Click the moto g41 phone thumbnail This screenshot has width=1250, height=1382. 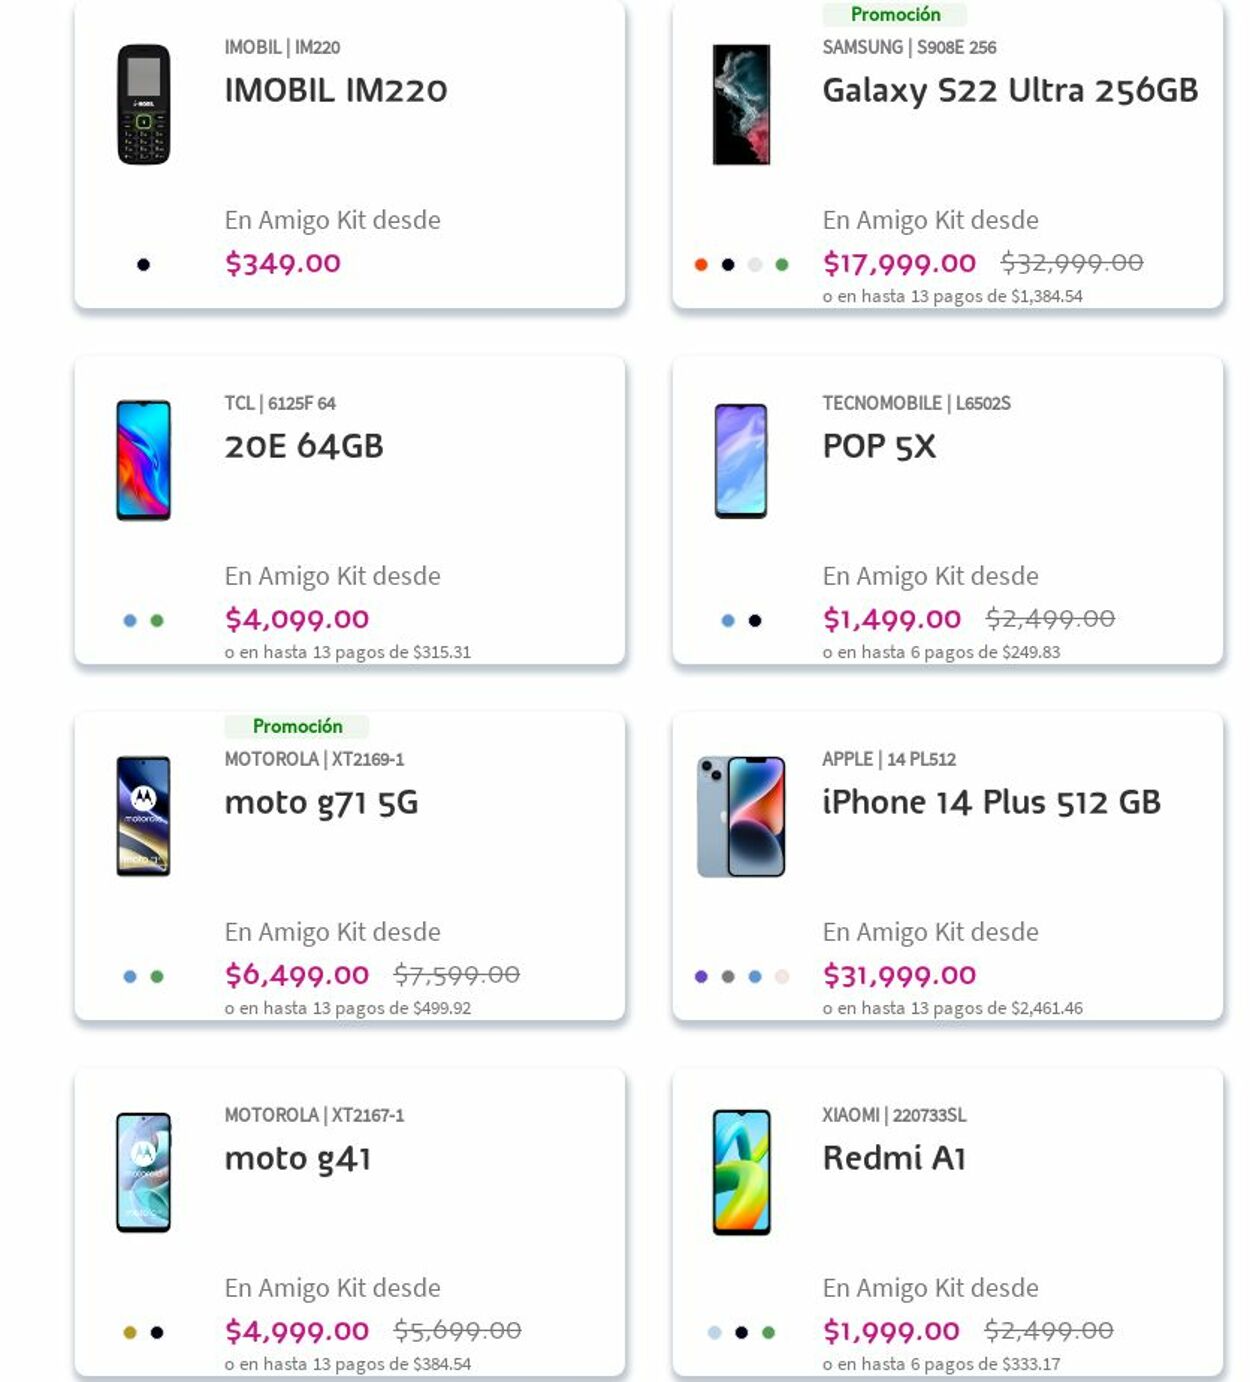(x=144, y=1172)
